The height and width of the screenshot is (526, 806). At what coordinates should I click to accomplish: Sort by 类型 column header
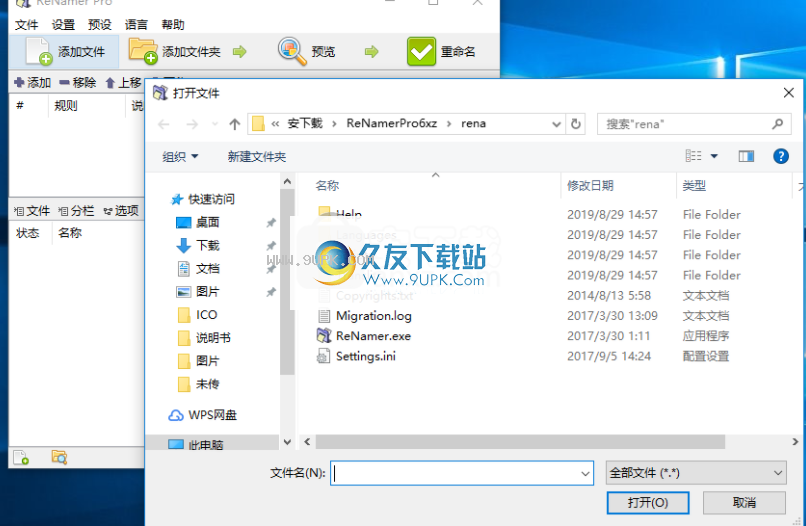[694, 186]
